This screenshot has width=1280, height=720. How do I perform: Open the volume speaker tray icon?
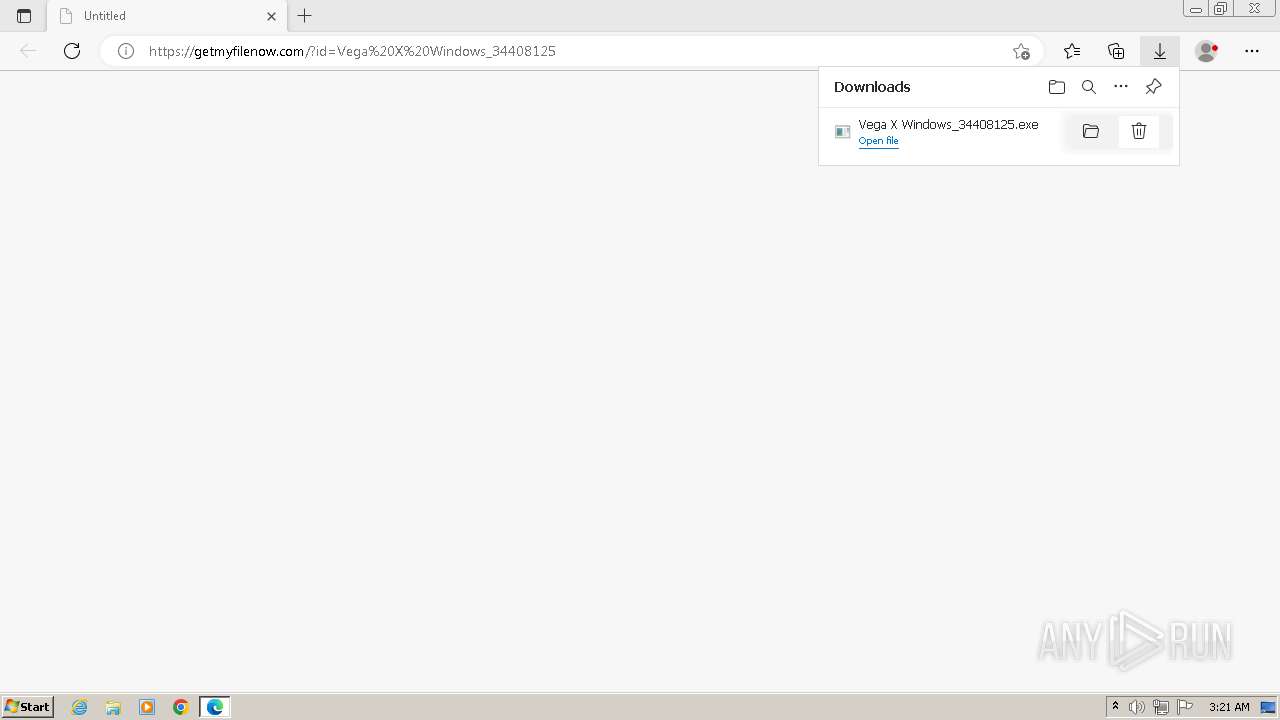coord(1137,707)
